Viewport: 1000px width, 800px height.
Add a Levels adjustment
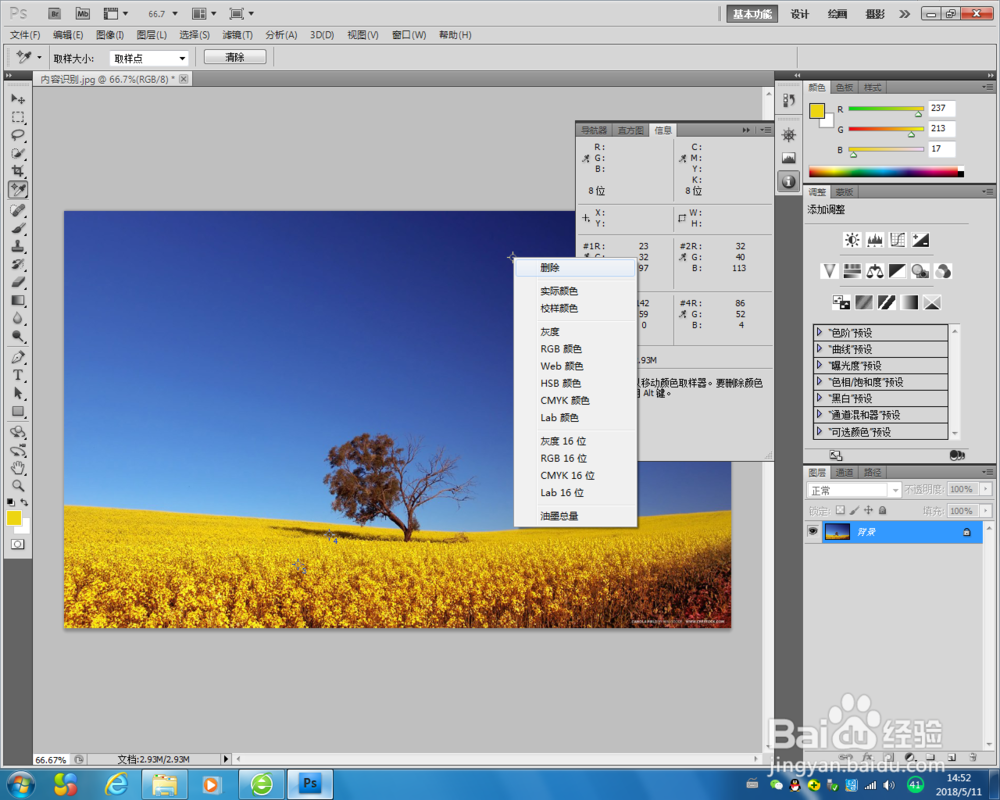click(x=875, y=240)
